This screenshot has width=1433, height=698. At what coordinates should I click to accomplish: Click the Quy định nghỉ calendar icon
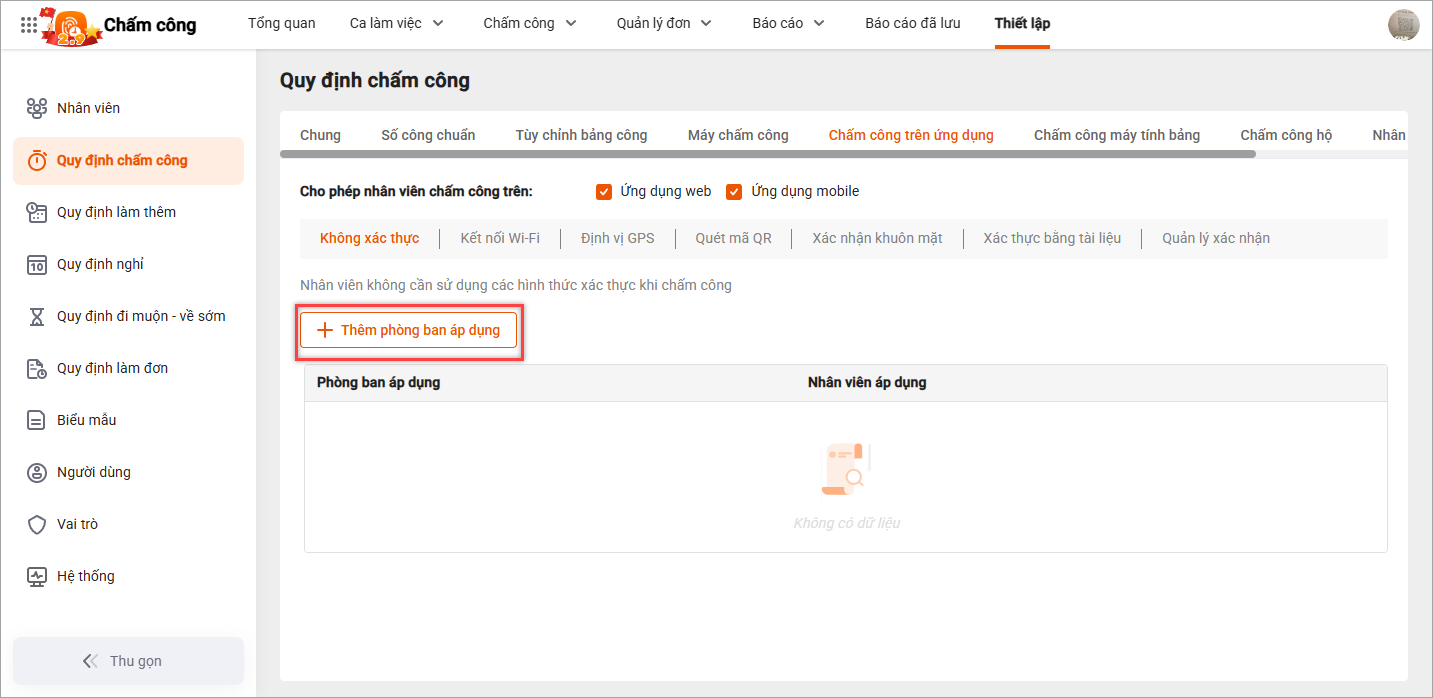pyautogui.click(x=37, y=264)
